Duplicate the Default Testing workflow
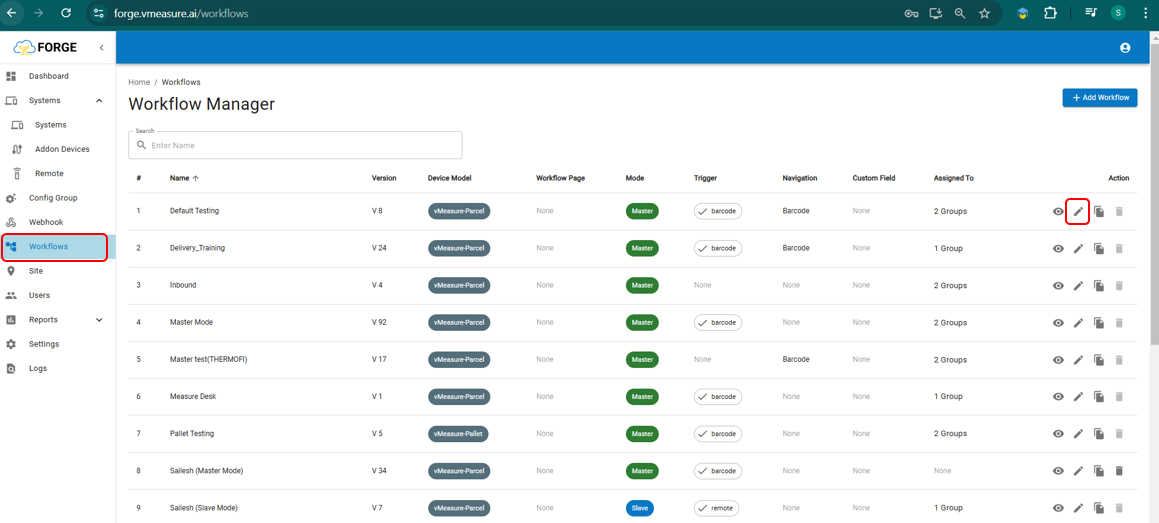The height and width of the screenshot is (523, 1159). coord(1099,211)
